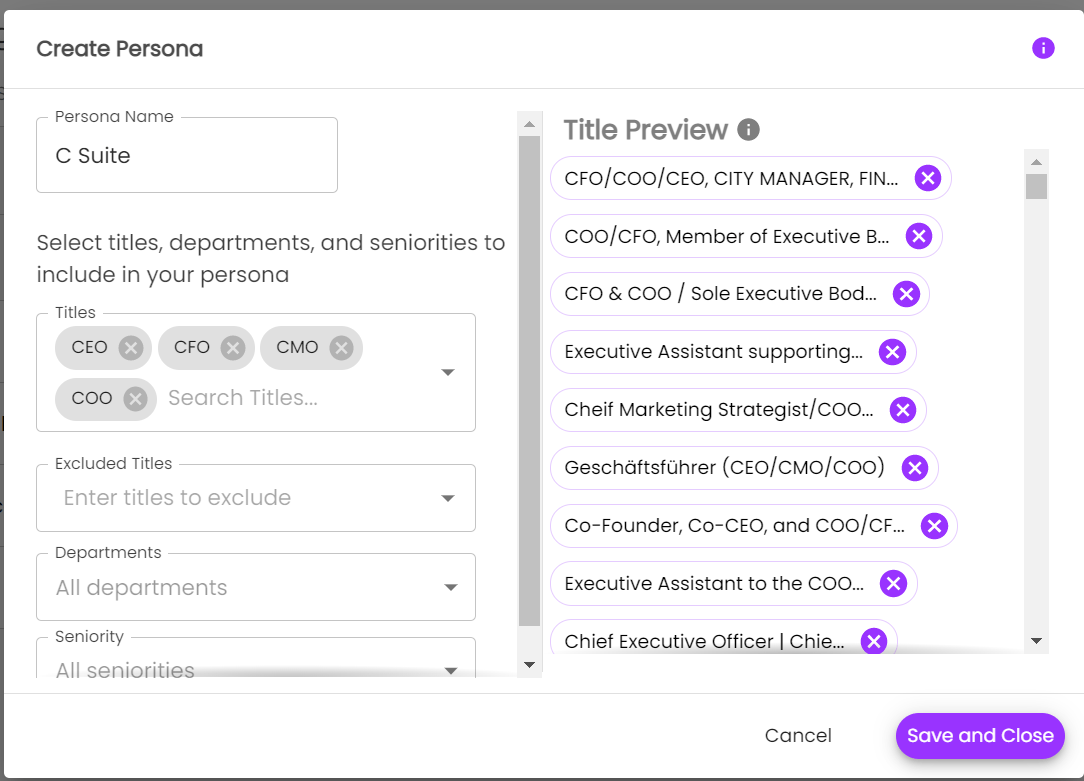Remove the CMO title chip
The width and height of the screenshot is (1084, 781).
coord(341,348)
